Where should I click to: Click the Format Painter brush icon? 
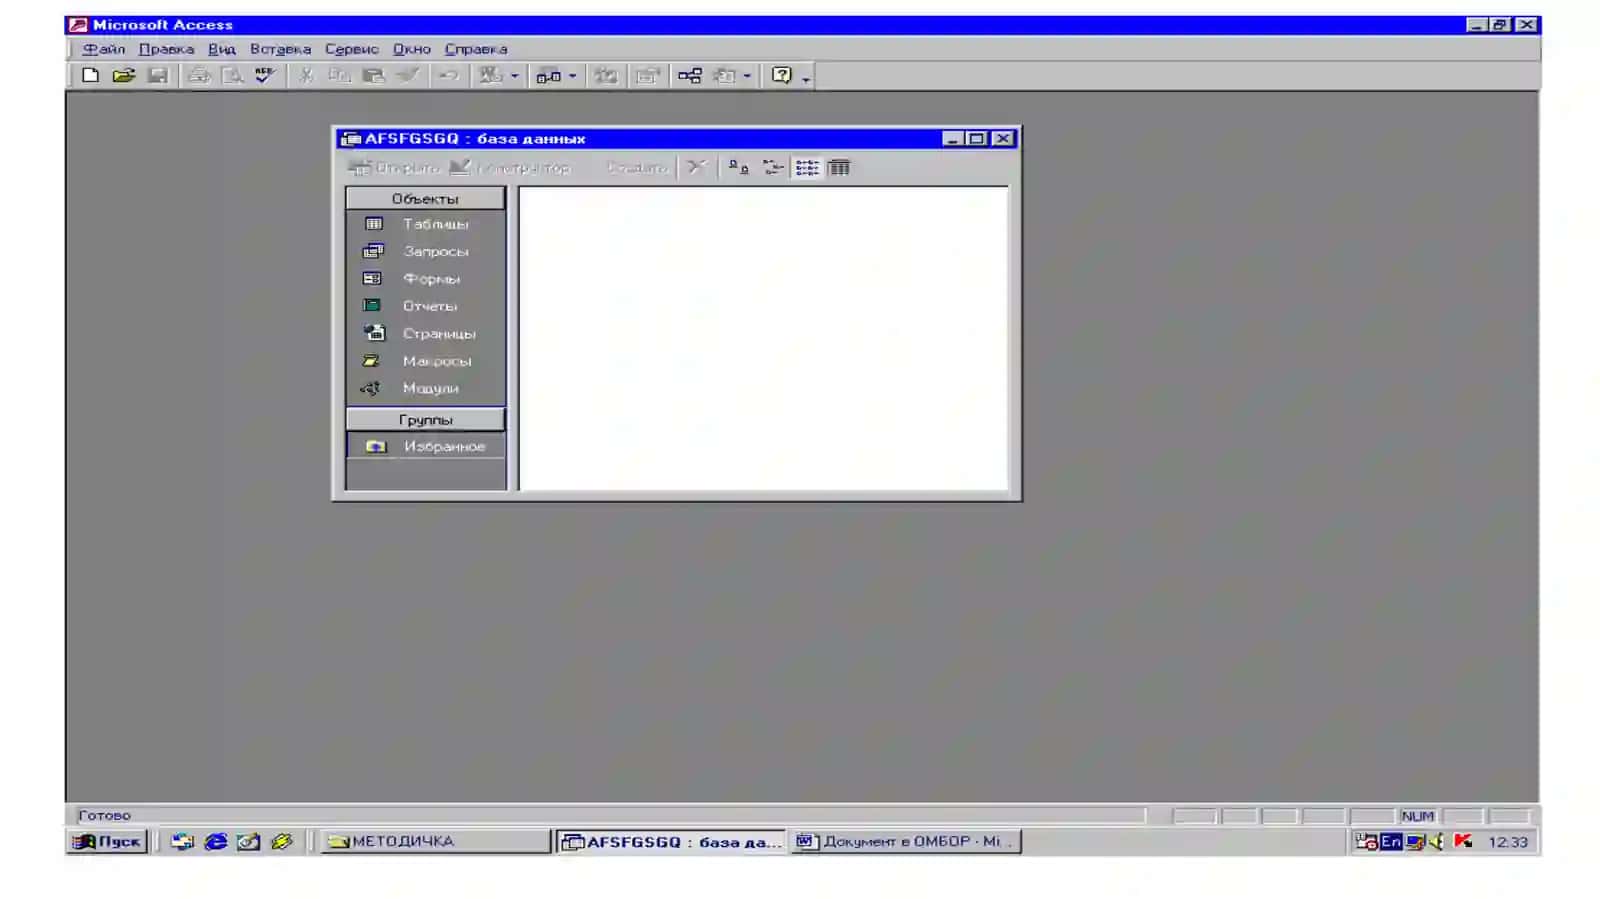click(407, 75)
